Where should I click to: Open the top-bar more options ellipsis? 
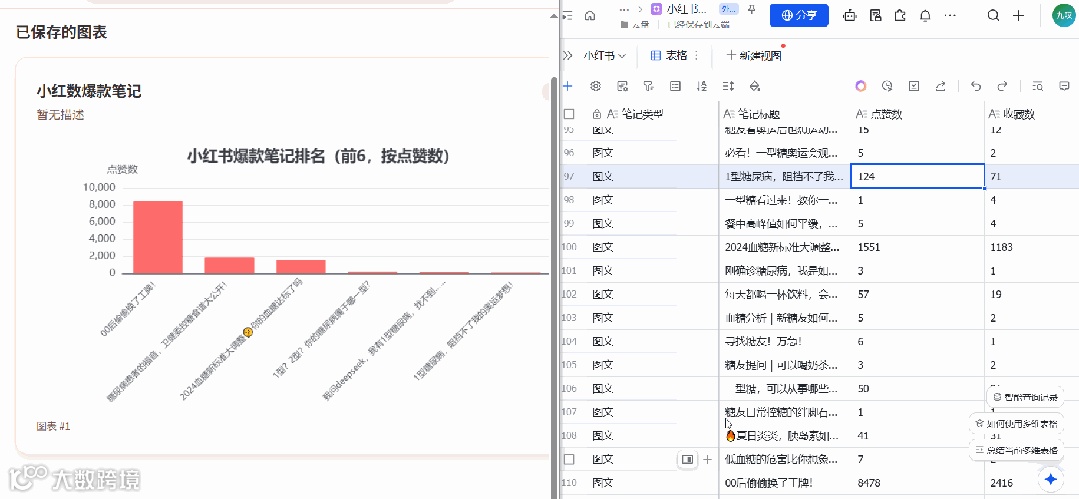click(950, 15)
